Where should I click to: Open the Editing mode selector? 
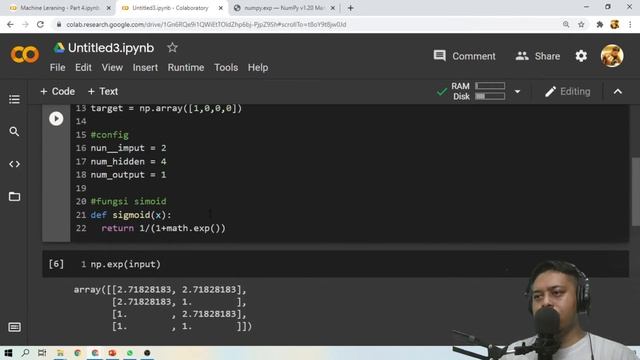[x=568, y=91]
